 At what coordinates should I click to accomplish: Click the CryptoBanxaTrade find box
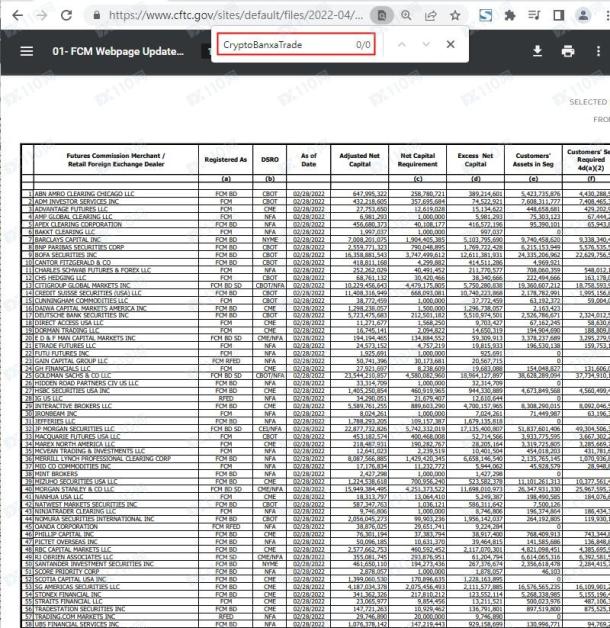(296, 44)
